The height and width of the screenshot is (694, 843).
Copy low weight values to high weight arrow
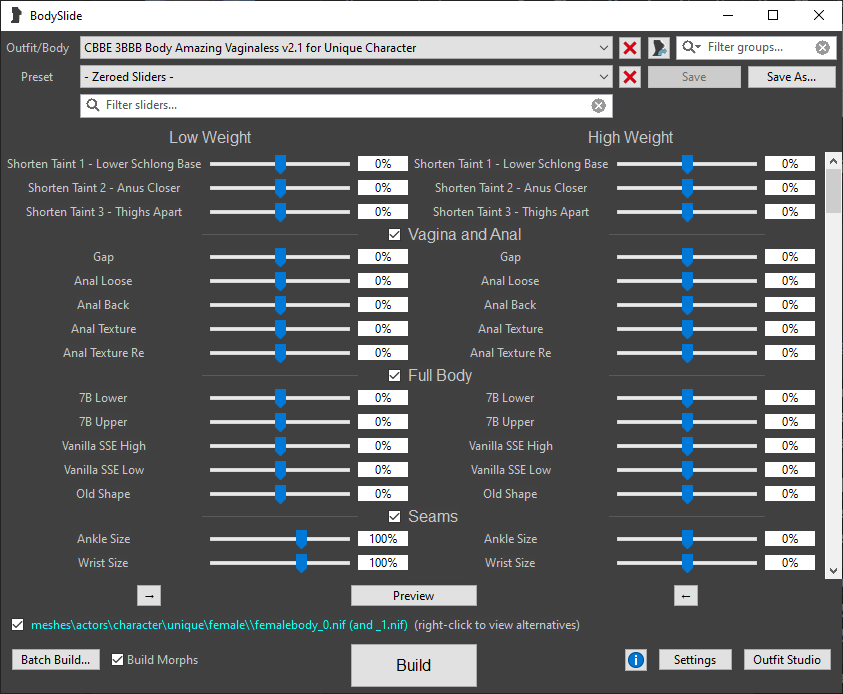click(149, 596)
